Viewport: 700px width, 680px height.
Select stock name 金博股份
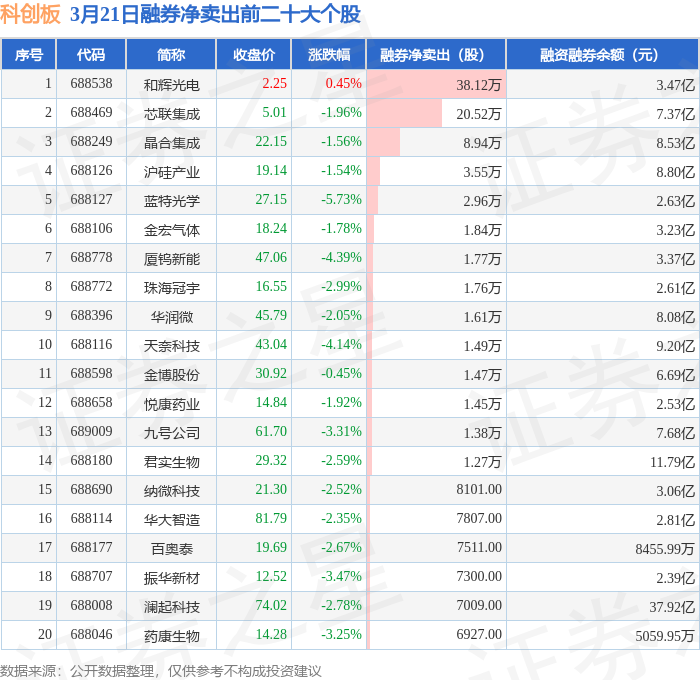pos(171,375)
